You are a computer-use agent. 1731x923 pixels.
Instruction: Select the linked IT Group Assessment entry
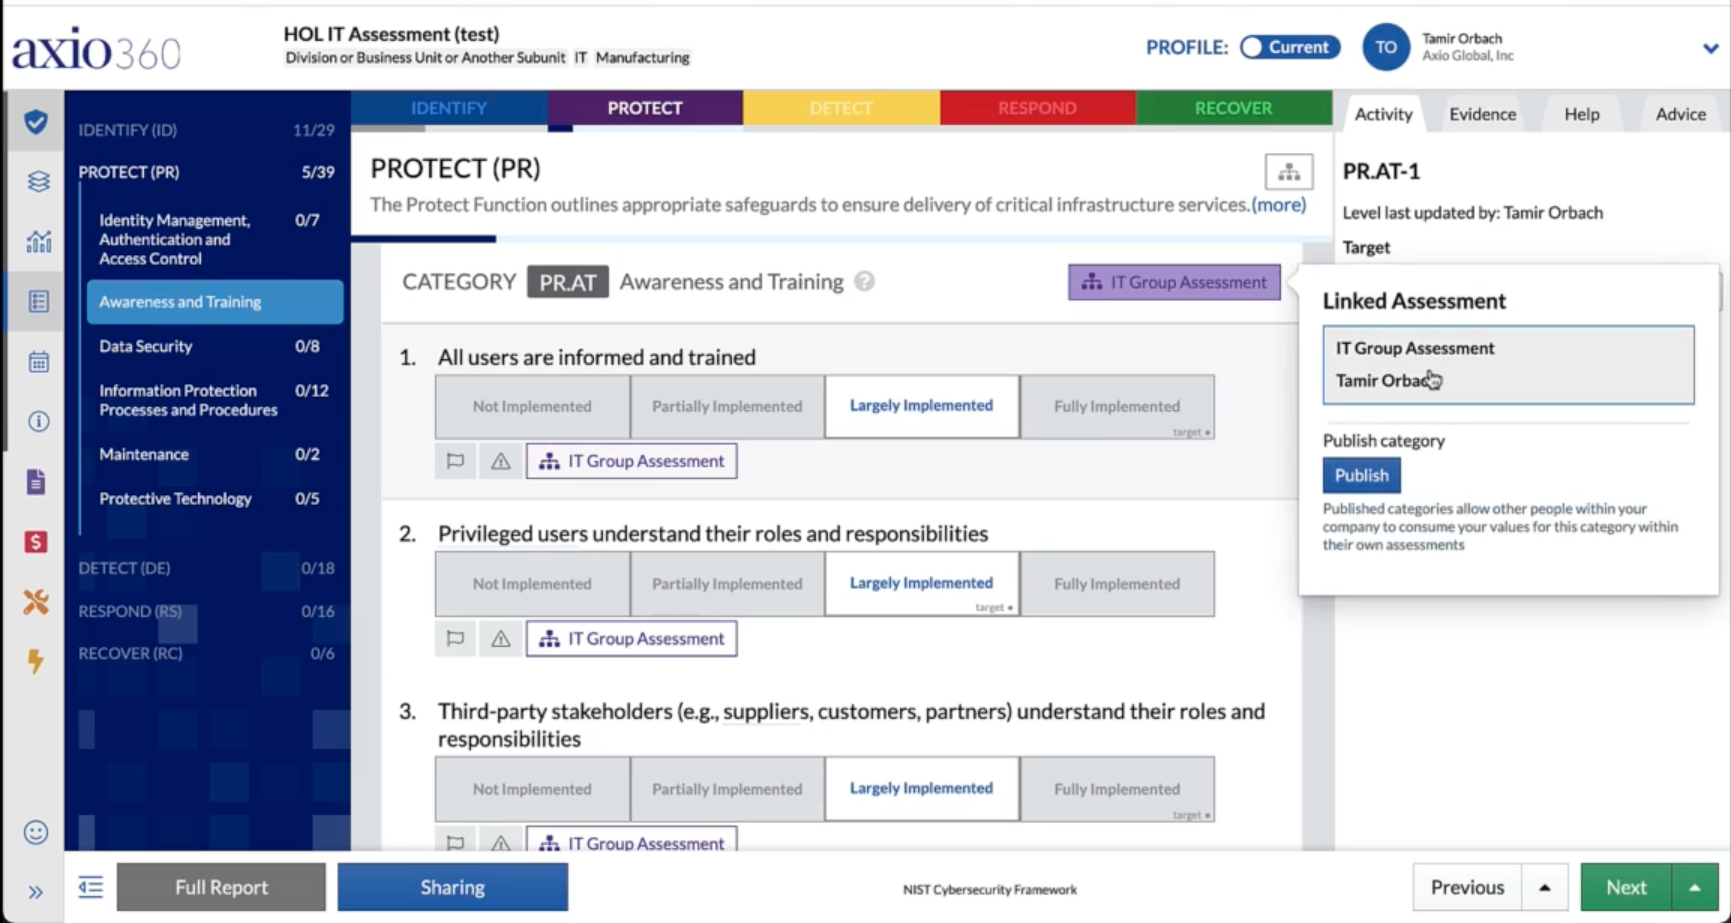pyautogui.click(x=1508, y=365)
